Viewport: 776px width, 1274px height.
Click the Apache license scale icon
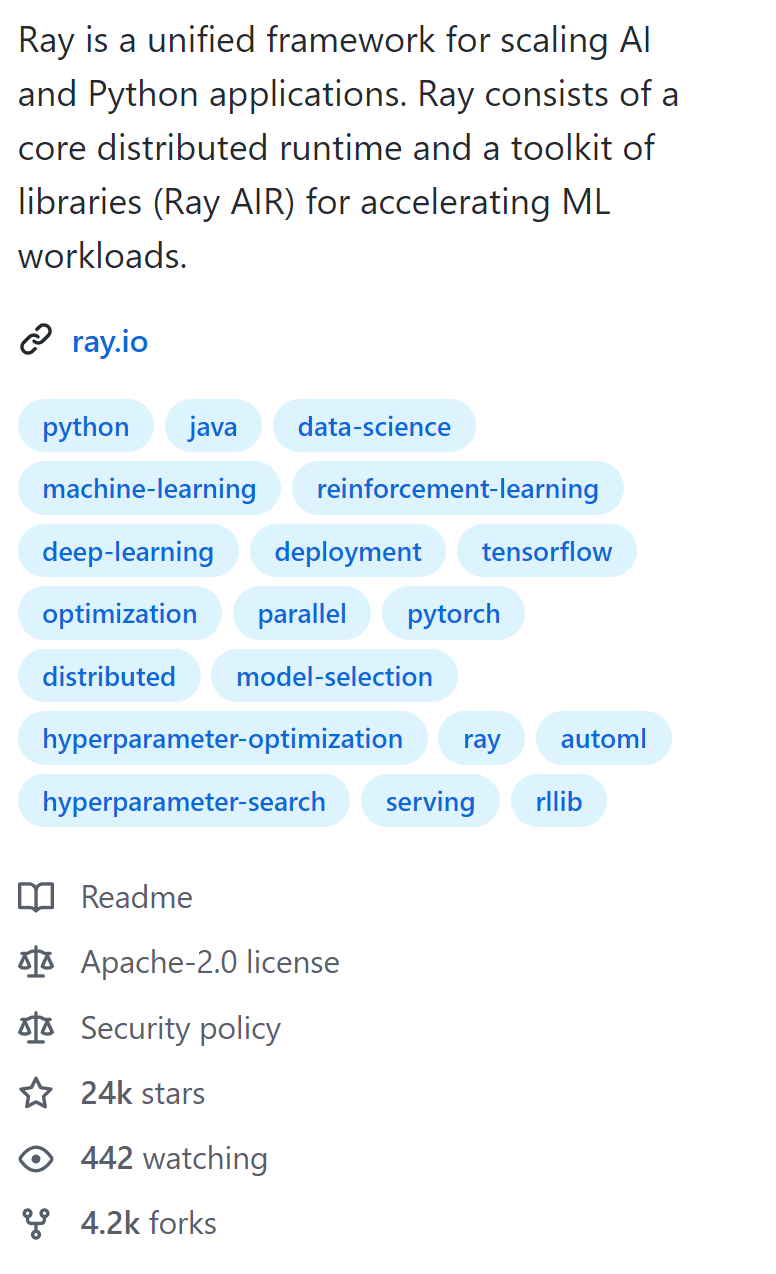(x=36, y=963)
